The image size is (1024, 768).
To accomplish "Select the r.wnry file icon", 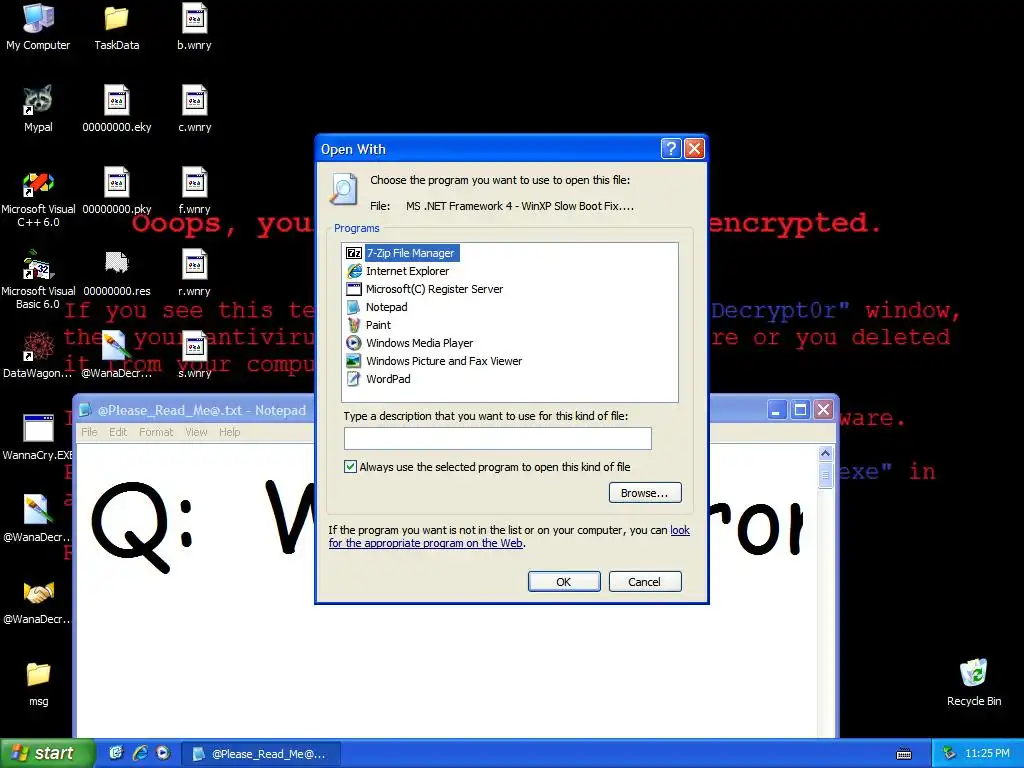I will coord(194,273).
